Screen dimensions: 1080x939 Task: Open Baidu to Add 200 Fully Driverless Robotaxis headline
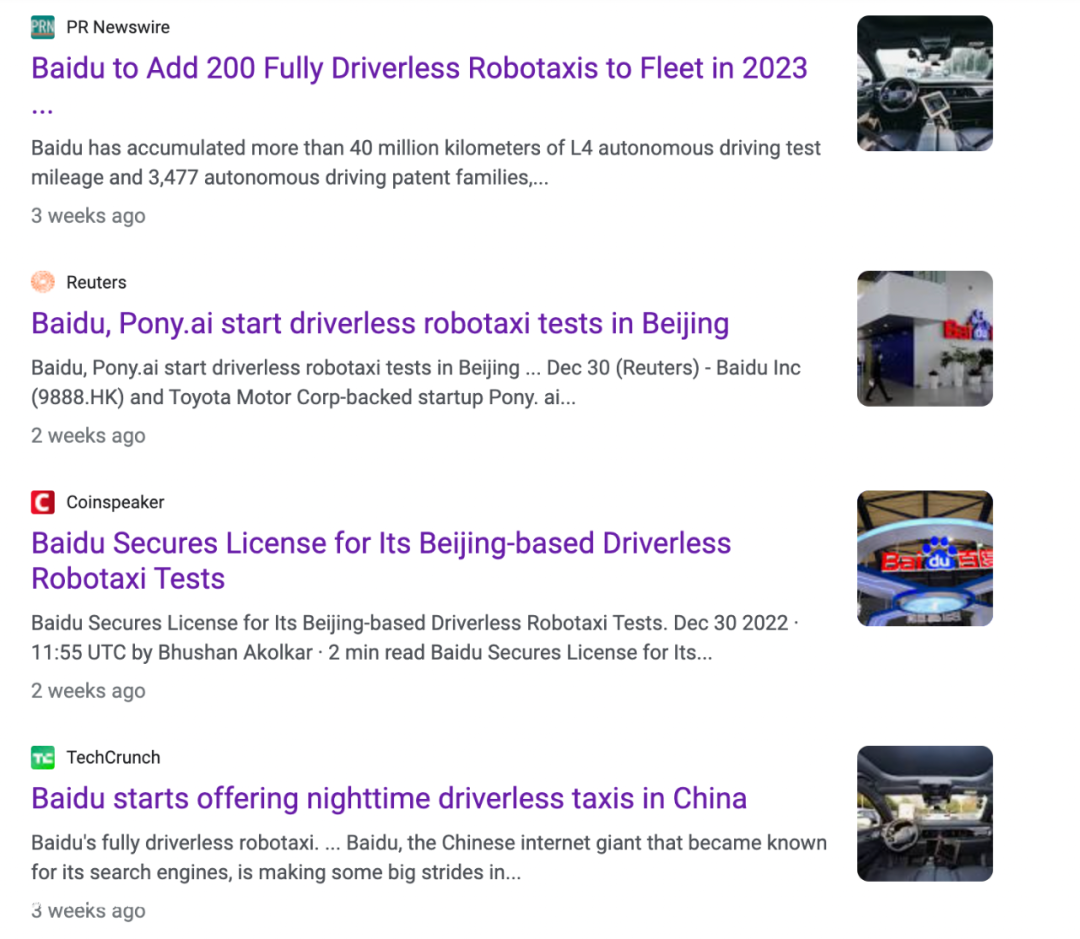click(x=419, y=85)
